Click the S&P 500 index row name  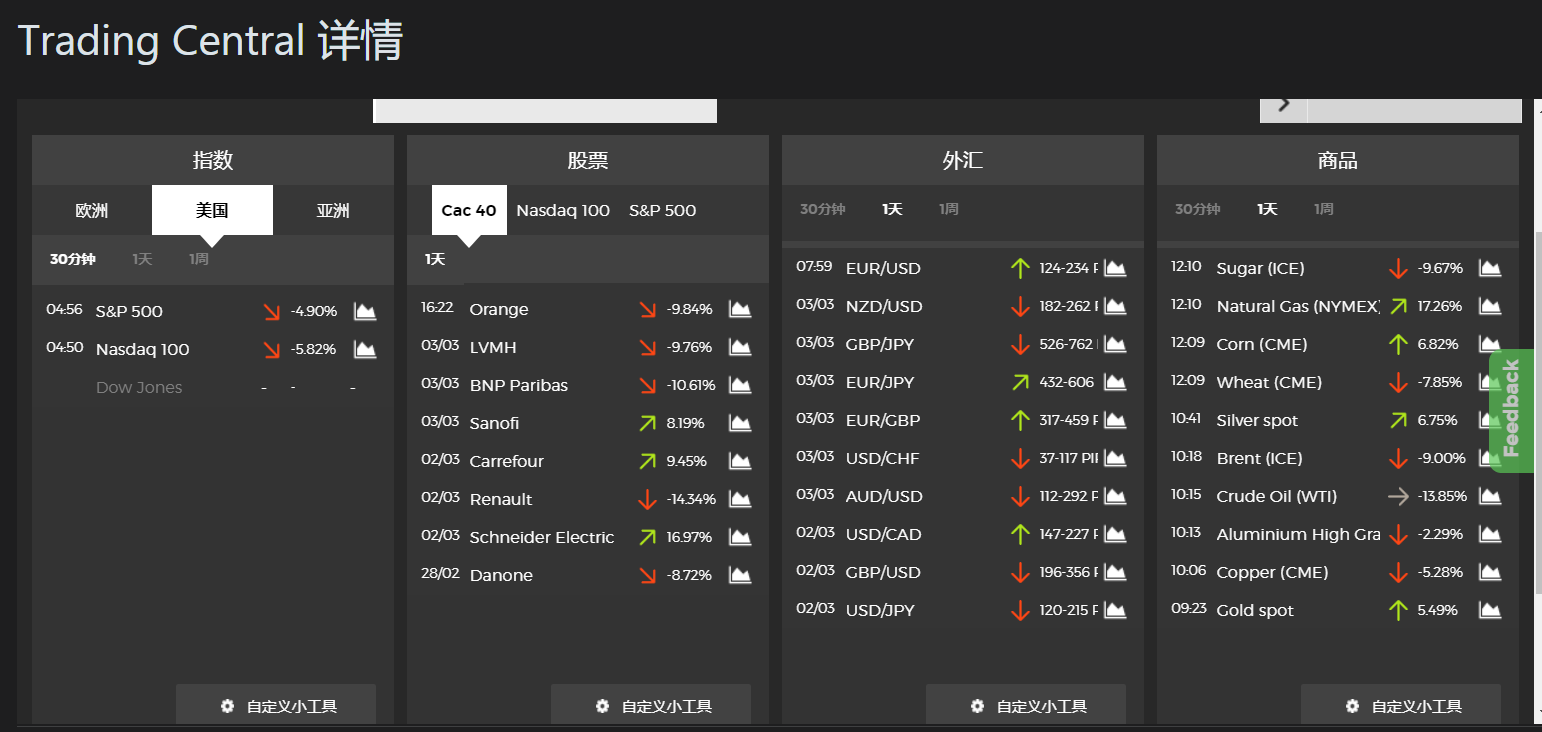[129, 311]
